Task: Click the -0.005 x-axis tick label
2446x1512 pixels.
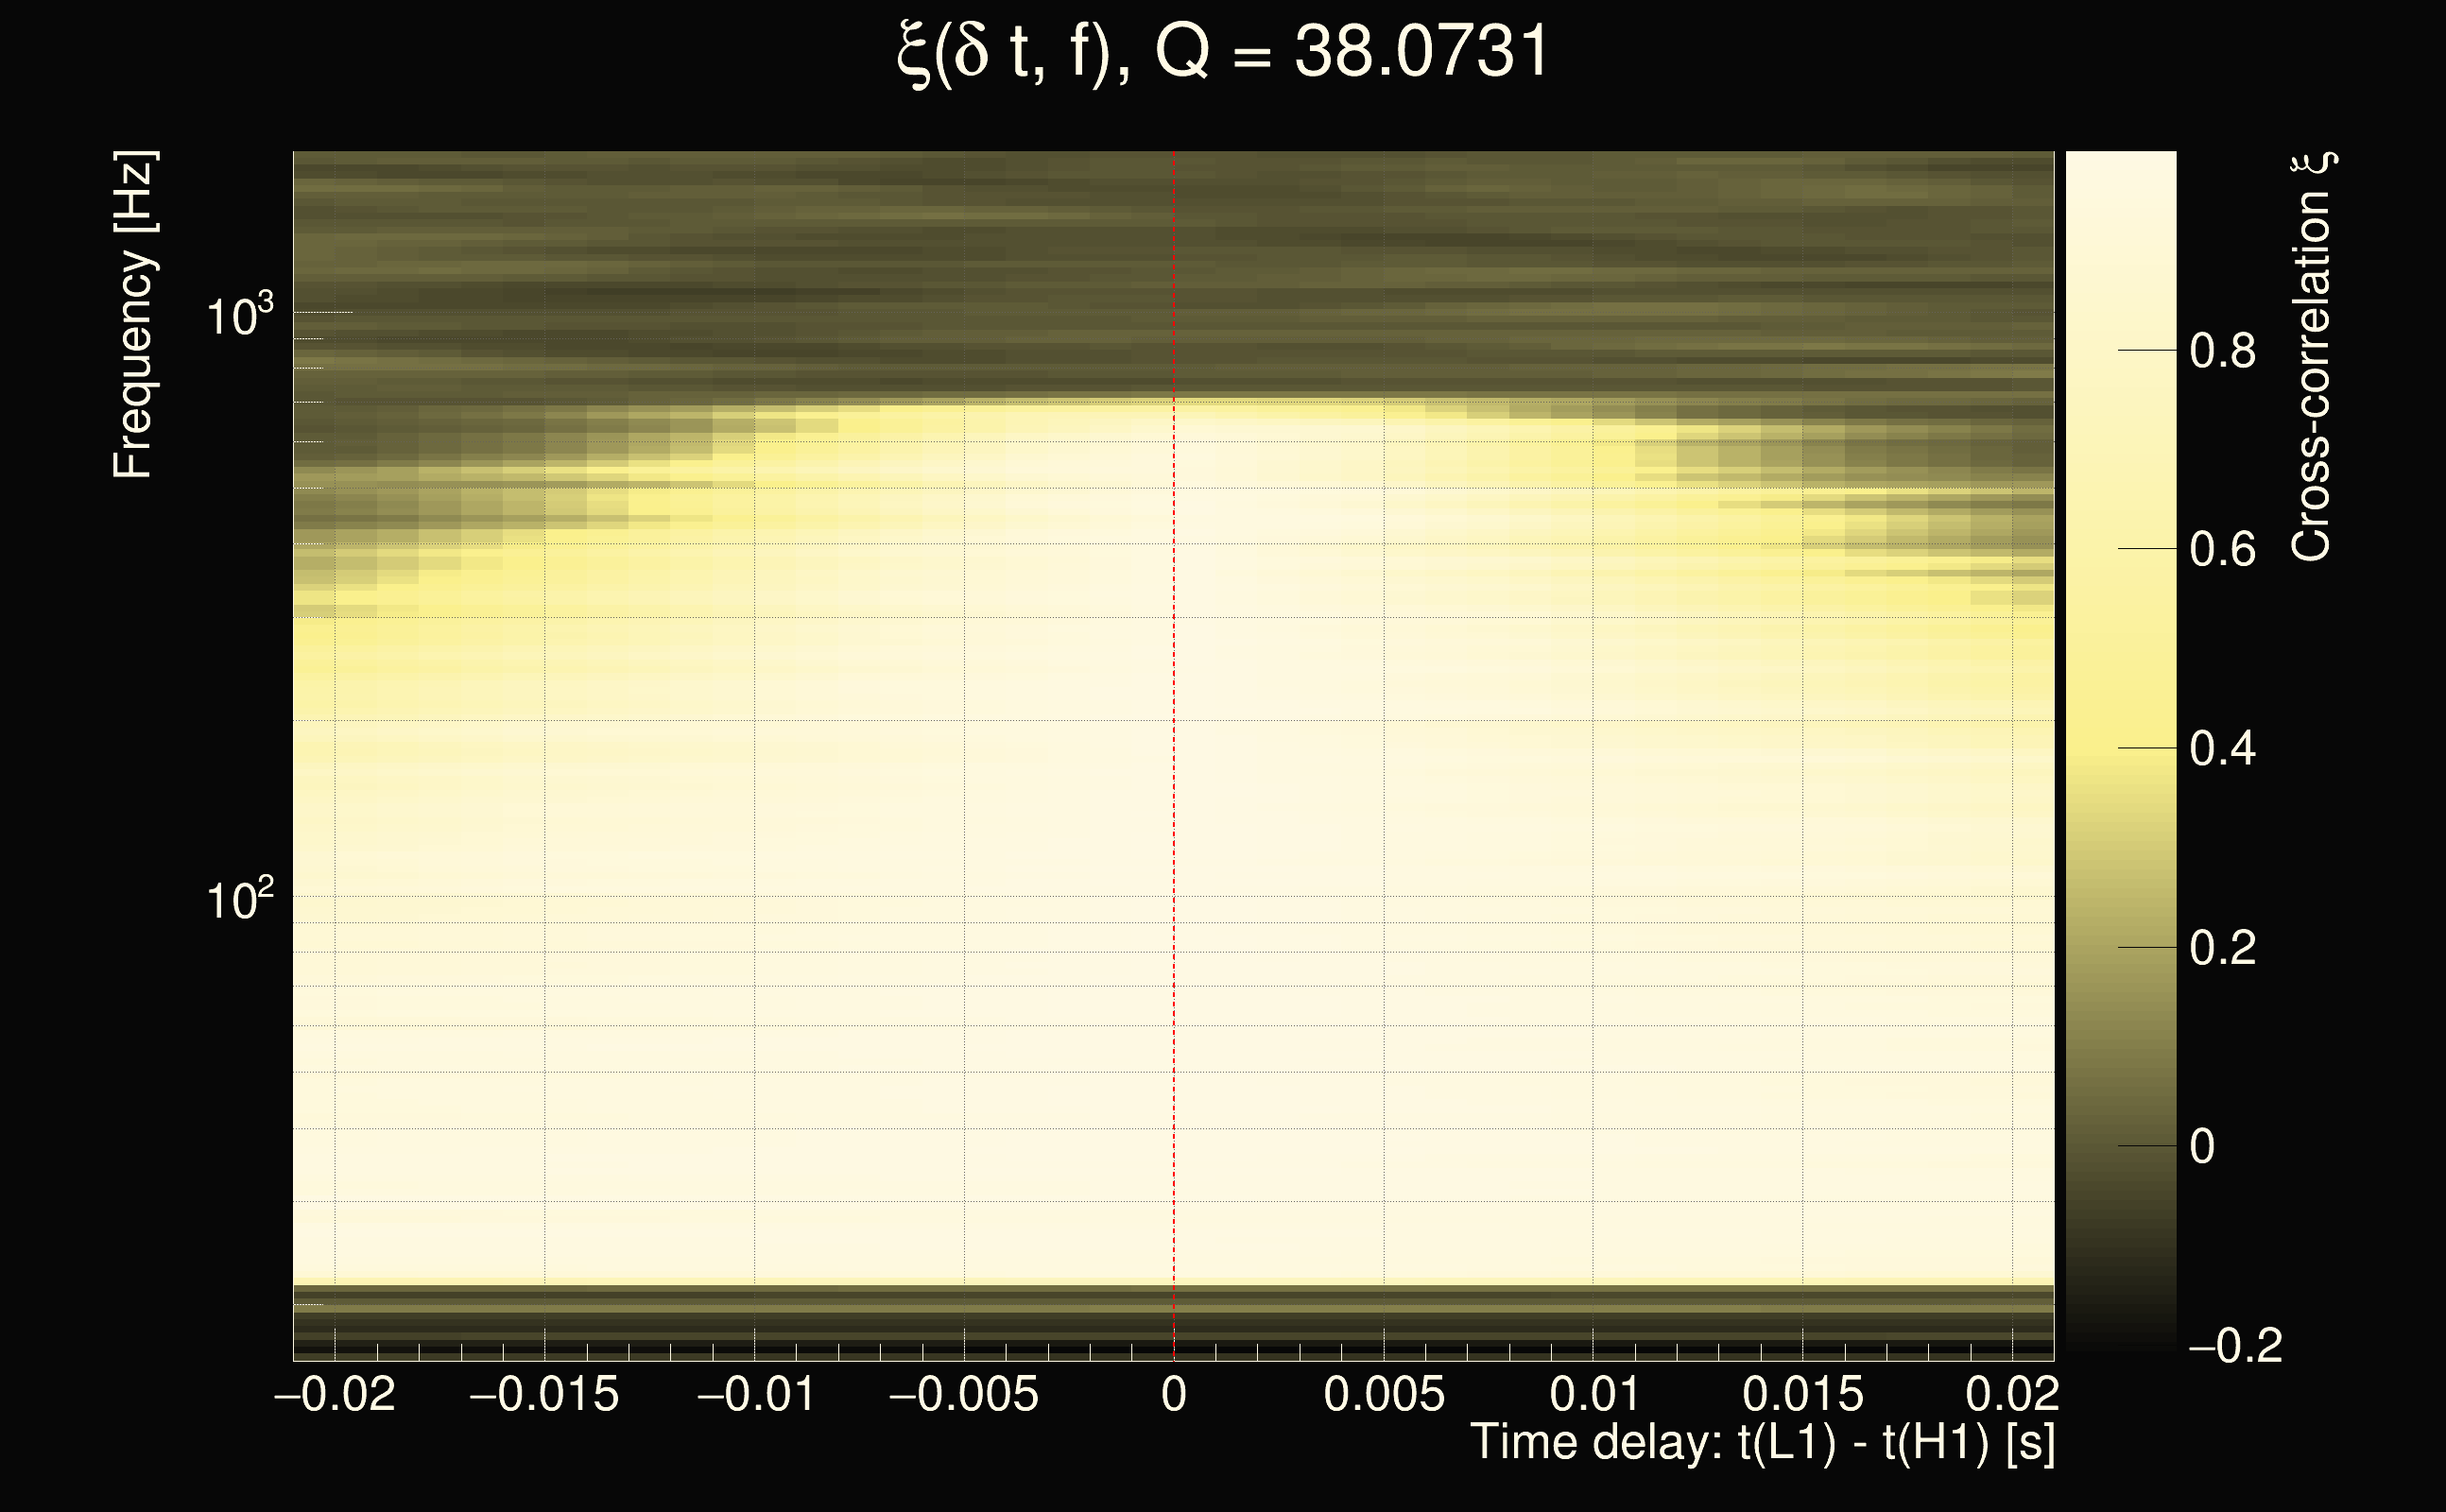Action: click(x=964, y=1394)
